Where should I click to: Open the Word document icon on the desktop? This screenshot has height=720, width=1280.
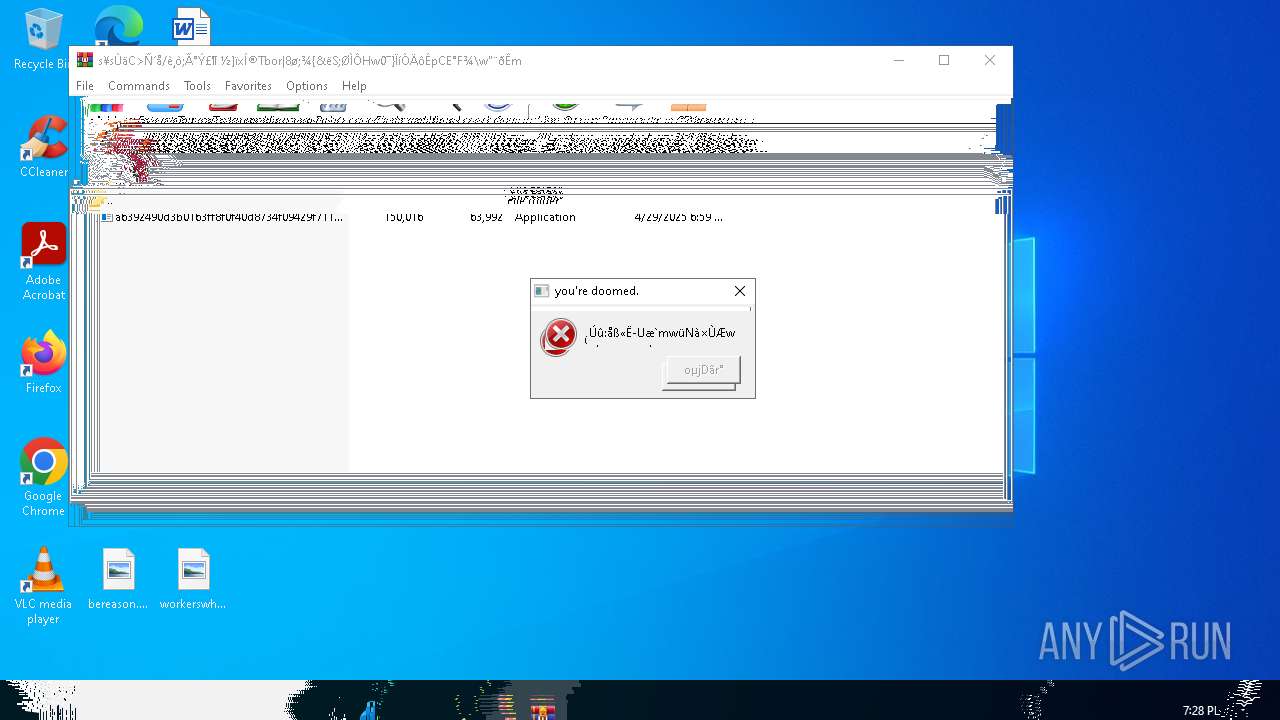click(191, 26)
